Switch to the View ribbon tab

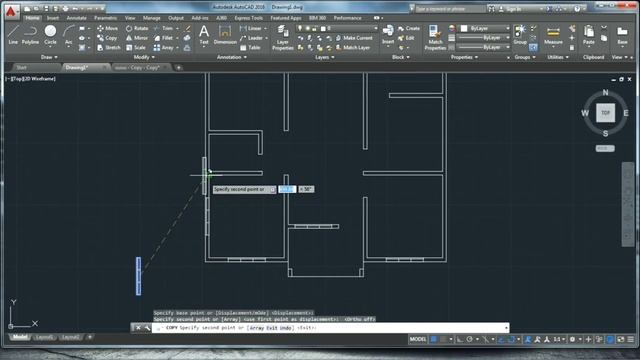tap(130, 18)
